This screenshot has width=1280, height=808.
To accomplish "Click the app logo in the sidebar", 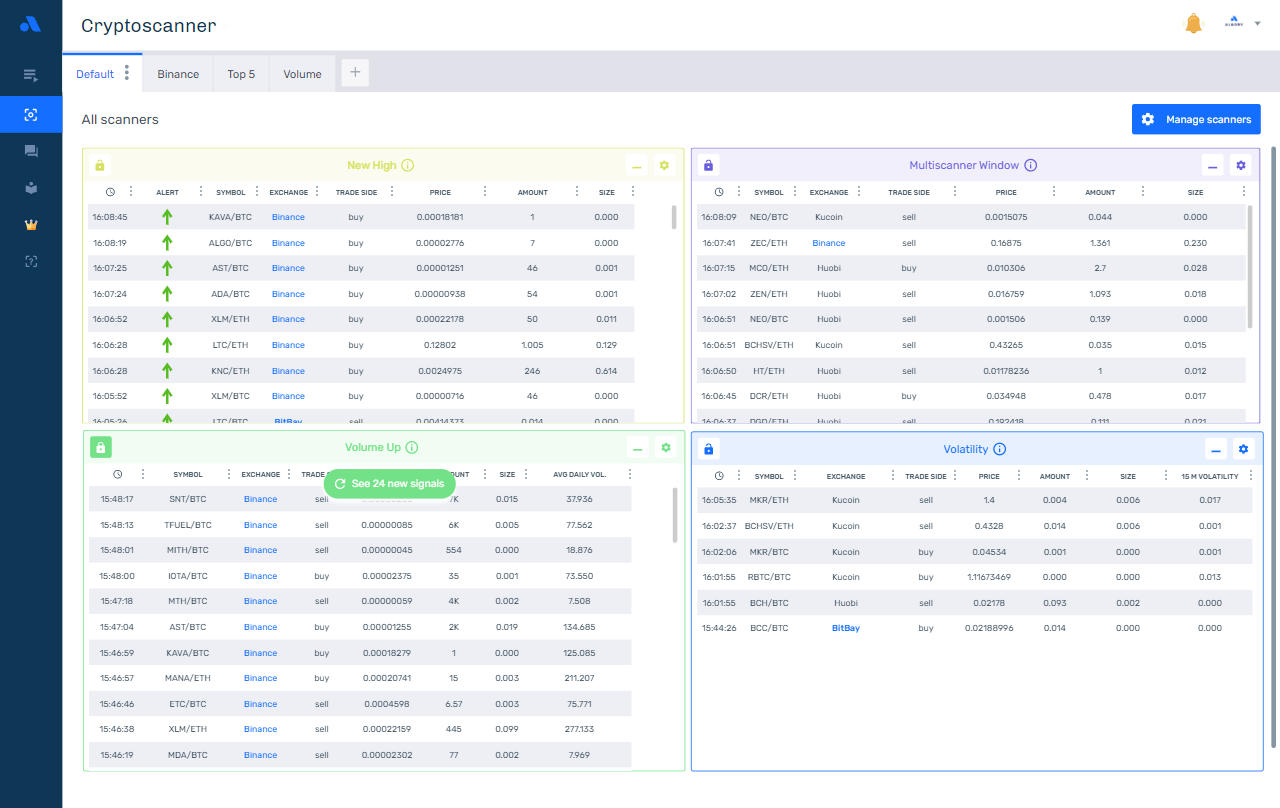I will 30,24.
